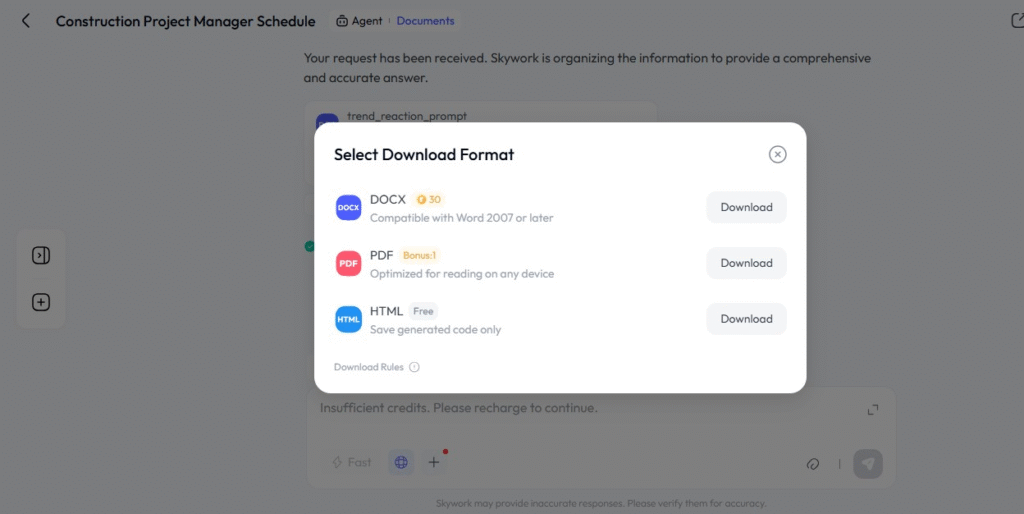Download the document as HTML

746,319
